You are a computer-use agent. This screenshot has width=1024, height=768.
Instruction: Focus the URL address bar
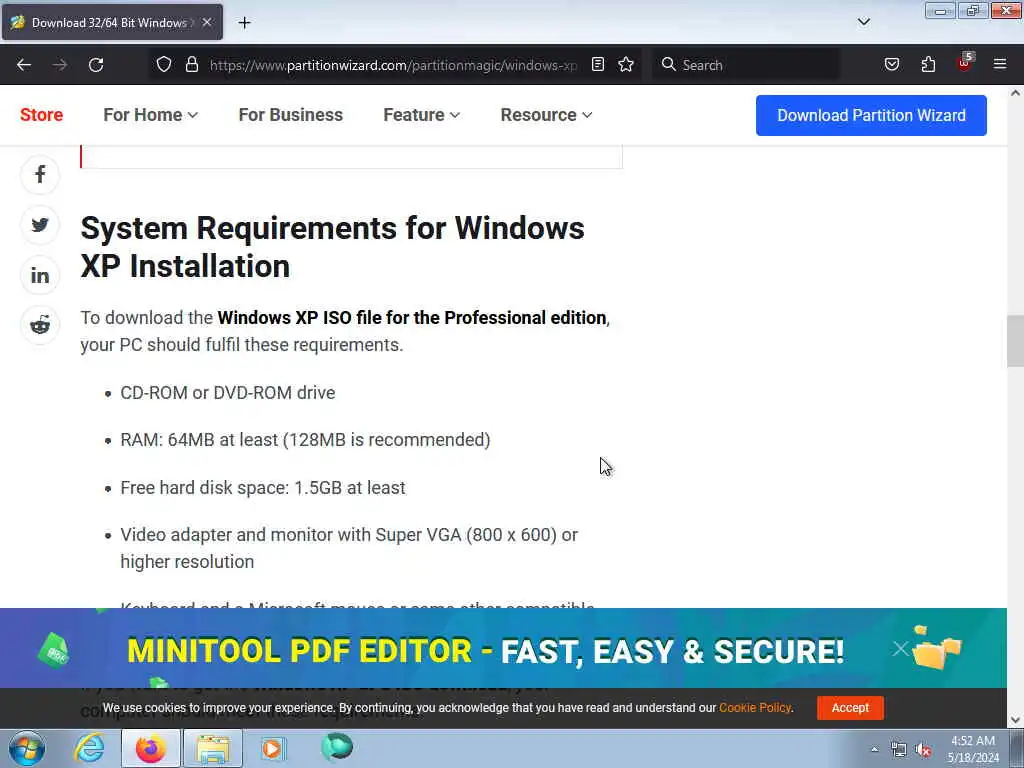[393, 65]
